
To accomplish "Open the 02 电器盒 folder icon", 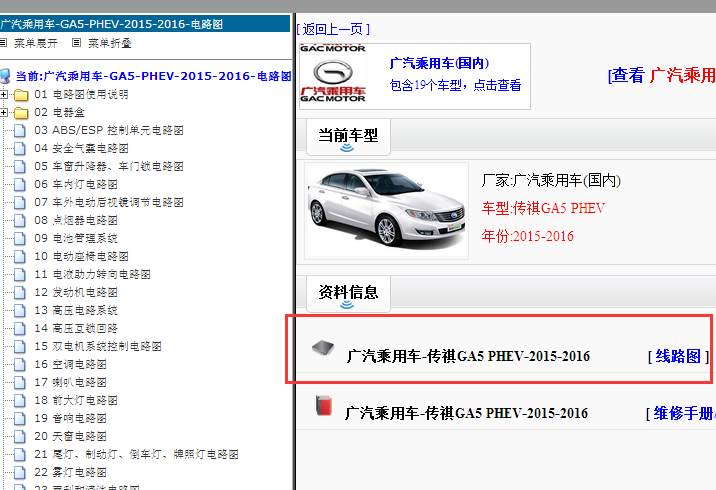I will (21, 113).
